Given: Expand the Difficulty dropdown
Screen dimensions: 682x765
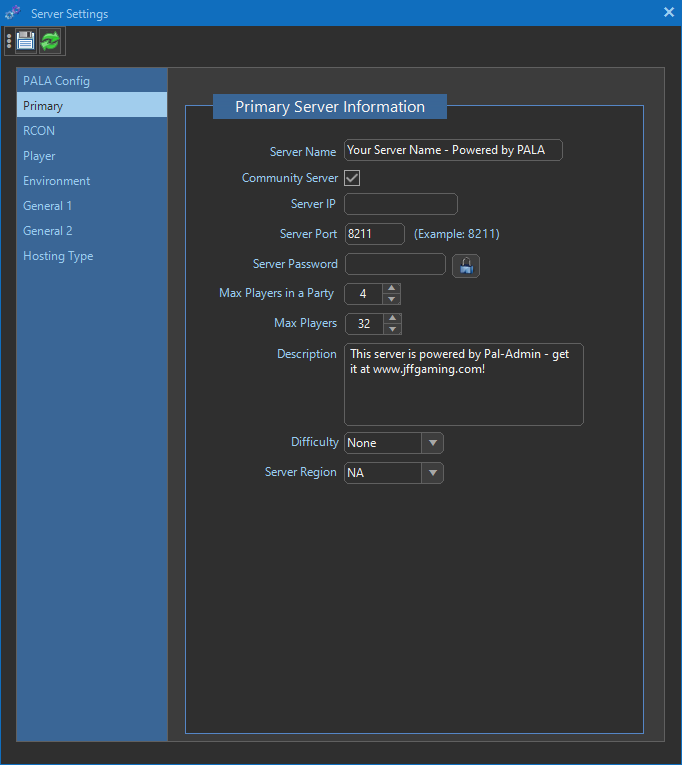Looking at the screenshot, I should (x=432, y=443).
